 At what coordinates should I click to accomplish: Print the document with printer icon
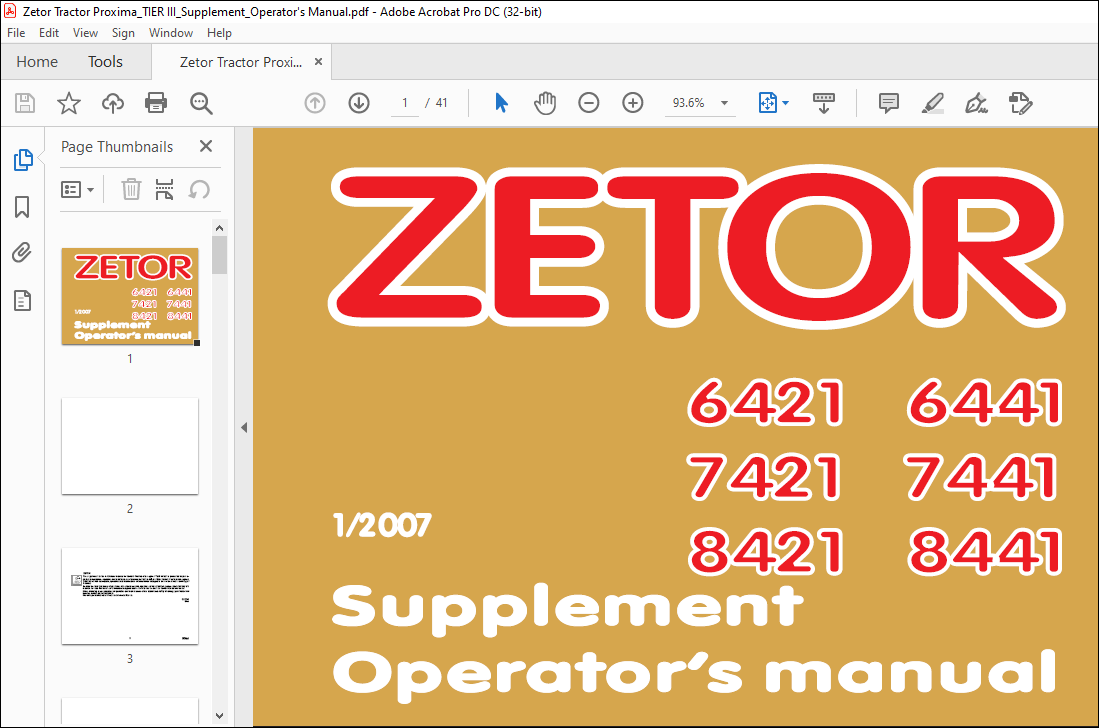[x=156, y=103]
